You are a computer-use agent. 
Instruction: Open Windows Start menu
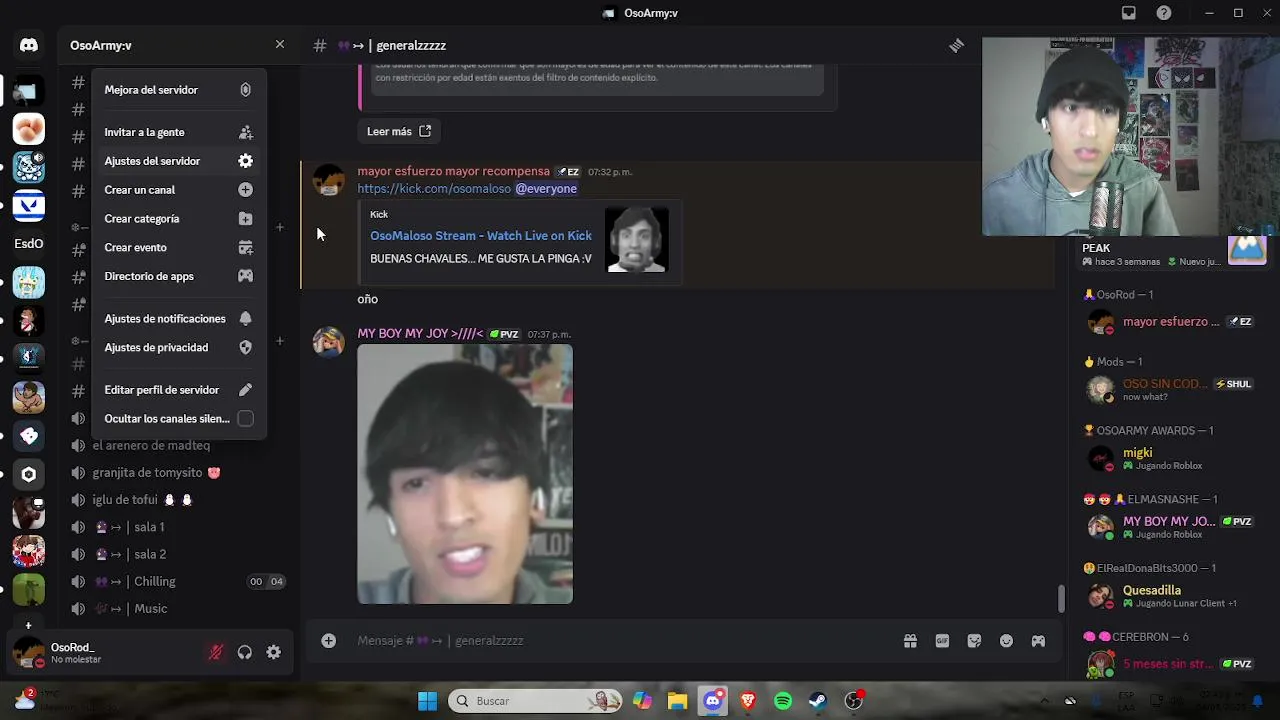pos(427,701)
